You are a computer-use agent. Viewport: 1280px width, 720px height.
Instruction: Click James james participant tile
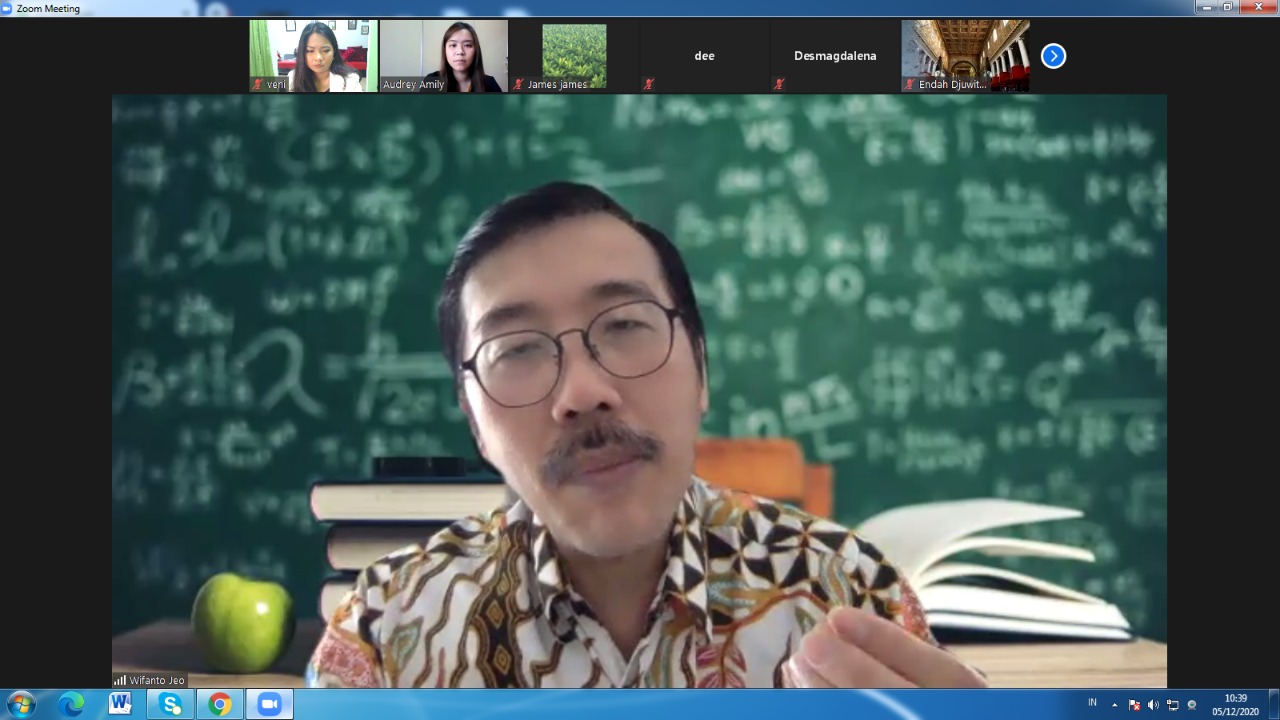coord(574,56)
